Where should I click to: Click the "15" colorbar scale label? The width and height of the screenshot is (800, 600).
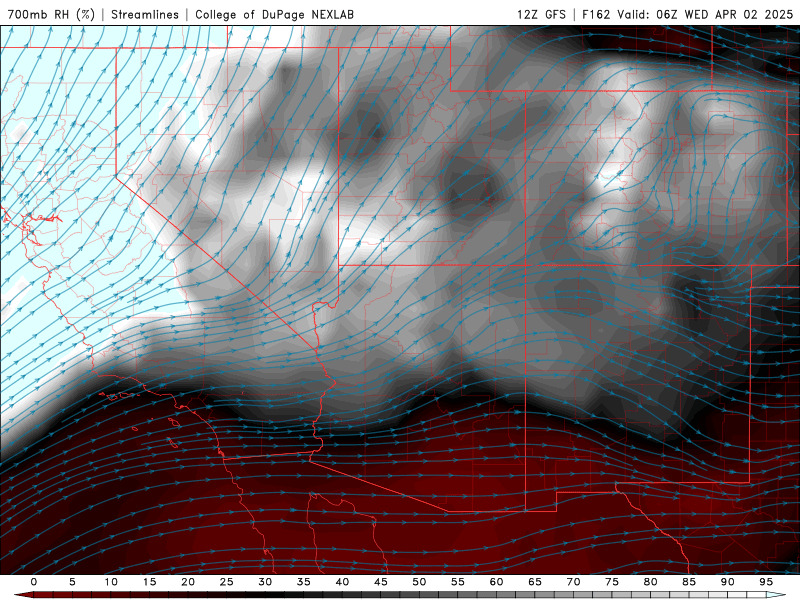click(x=149, y=582)
